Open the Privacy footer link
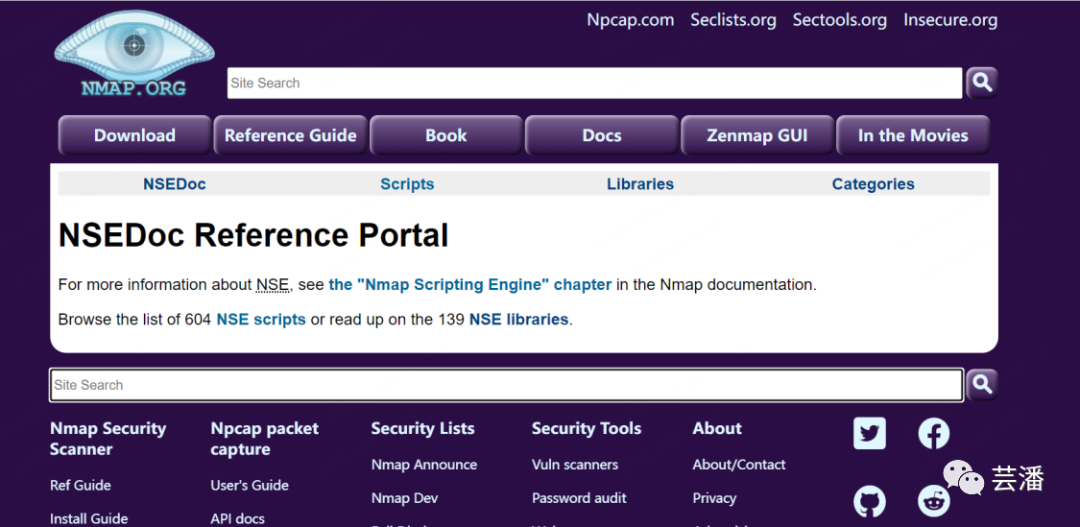The image size is (1080, 527). pos(714,498)
